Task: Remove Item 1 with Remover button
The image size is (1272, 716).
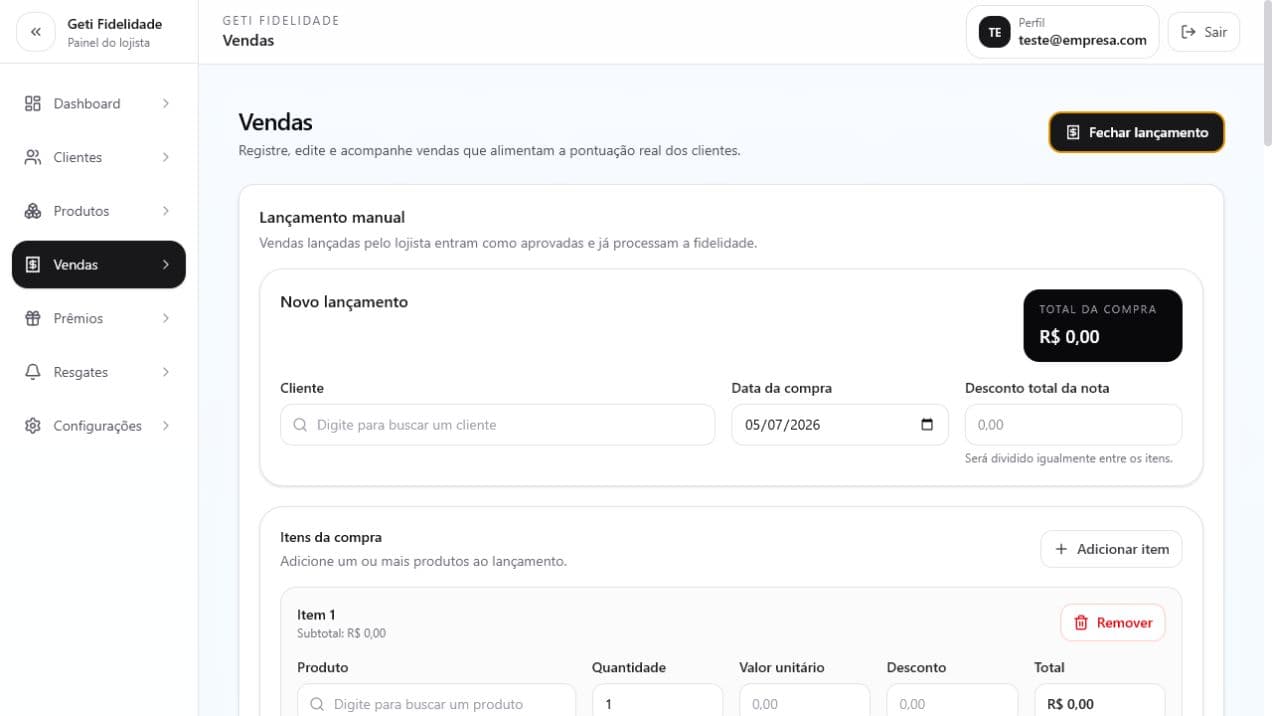Action: 1112,623
